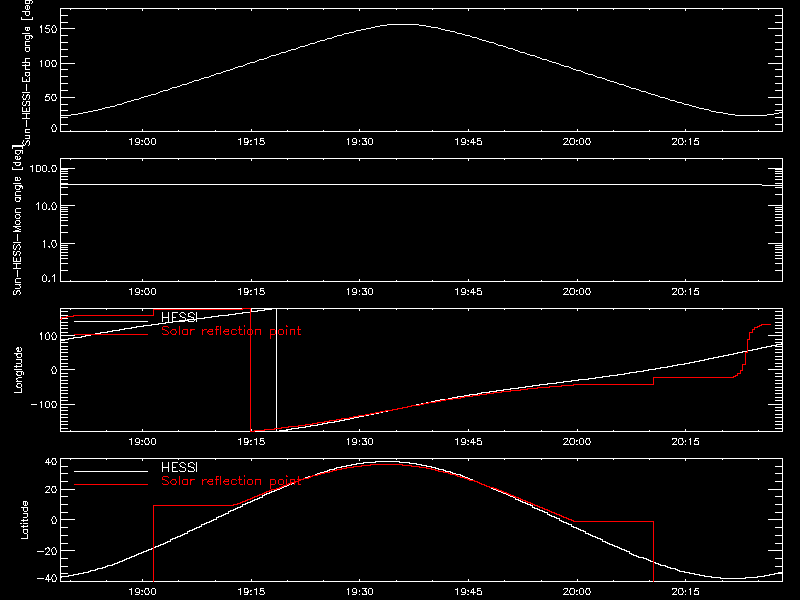Image resolution: width=800 pixels, height=600 pixels.
Task: Click the 100 tick on Longitude axis
Action: pos(49,336)
